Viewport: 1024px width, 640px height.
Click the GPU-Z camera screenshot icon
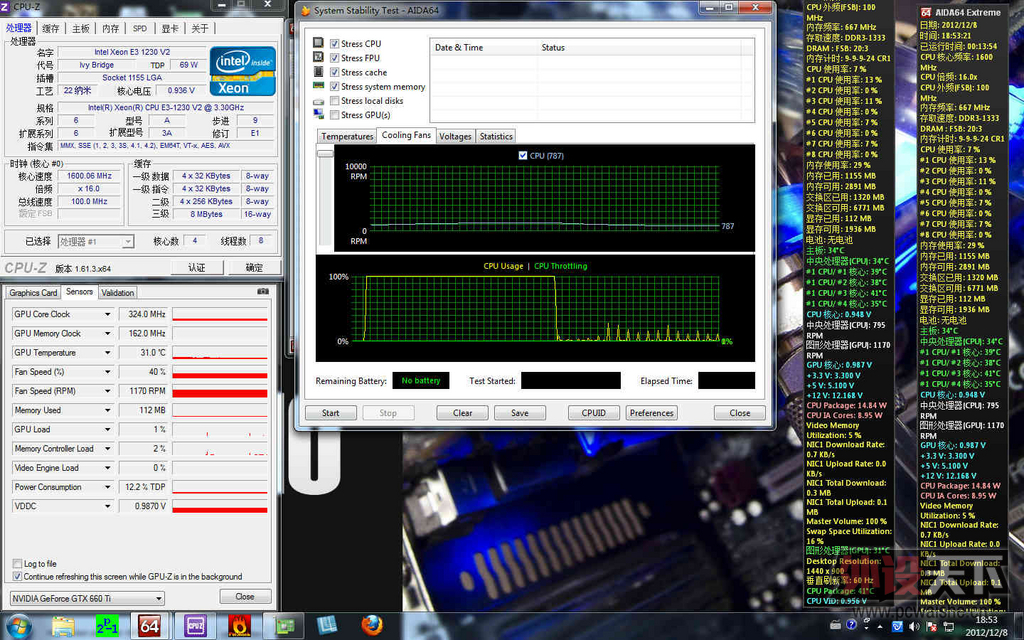263,291
